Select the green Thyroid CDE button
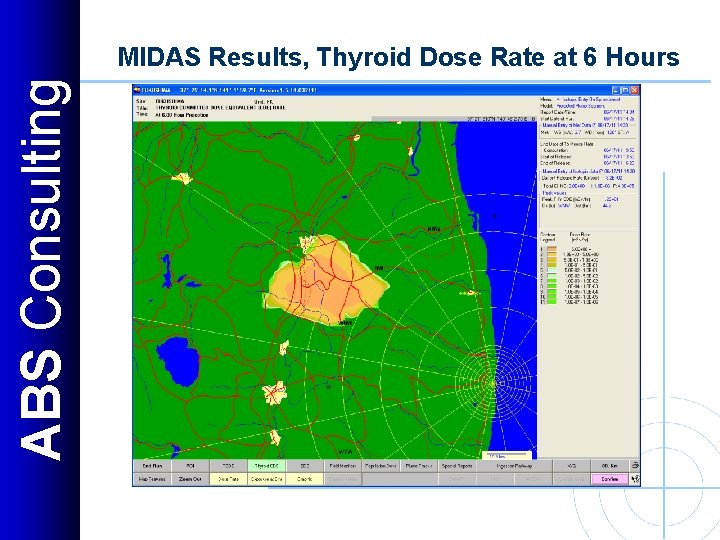 (x=266, y=466)
